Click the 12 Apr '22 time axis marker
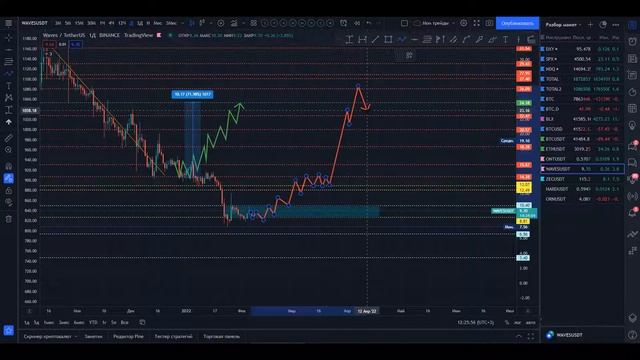The width and height of the screenshot is (640, 360). (367, 311)
